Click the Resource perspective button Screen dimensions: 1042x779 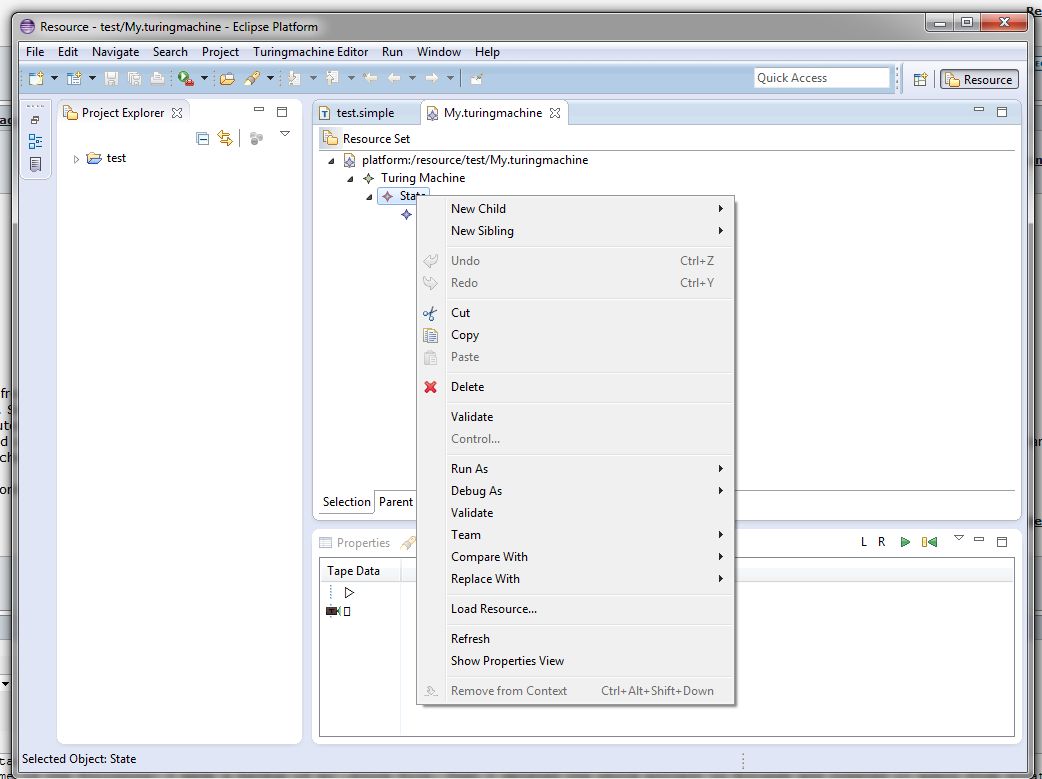[980, 80]
